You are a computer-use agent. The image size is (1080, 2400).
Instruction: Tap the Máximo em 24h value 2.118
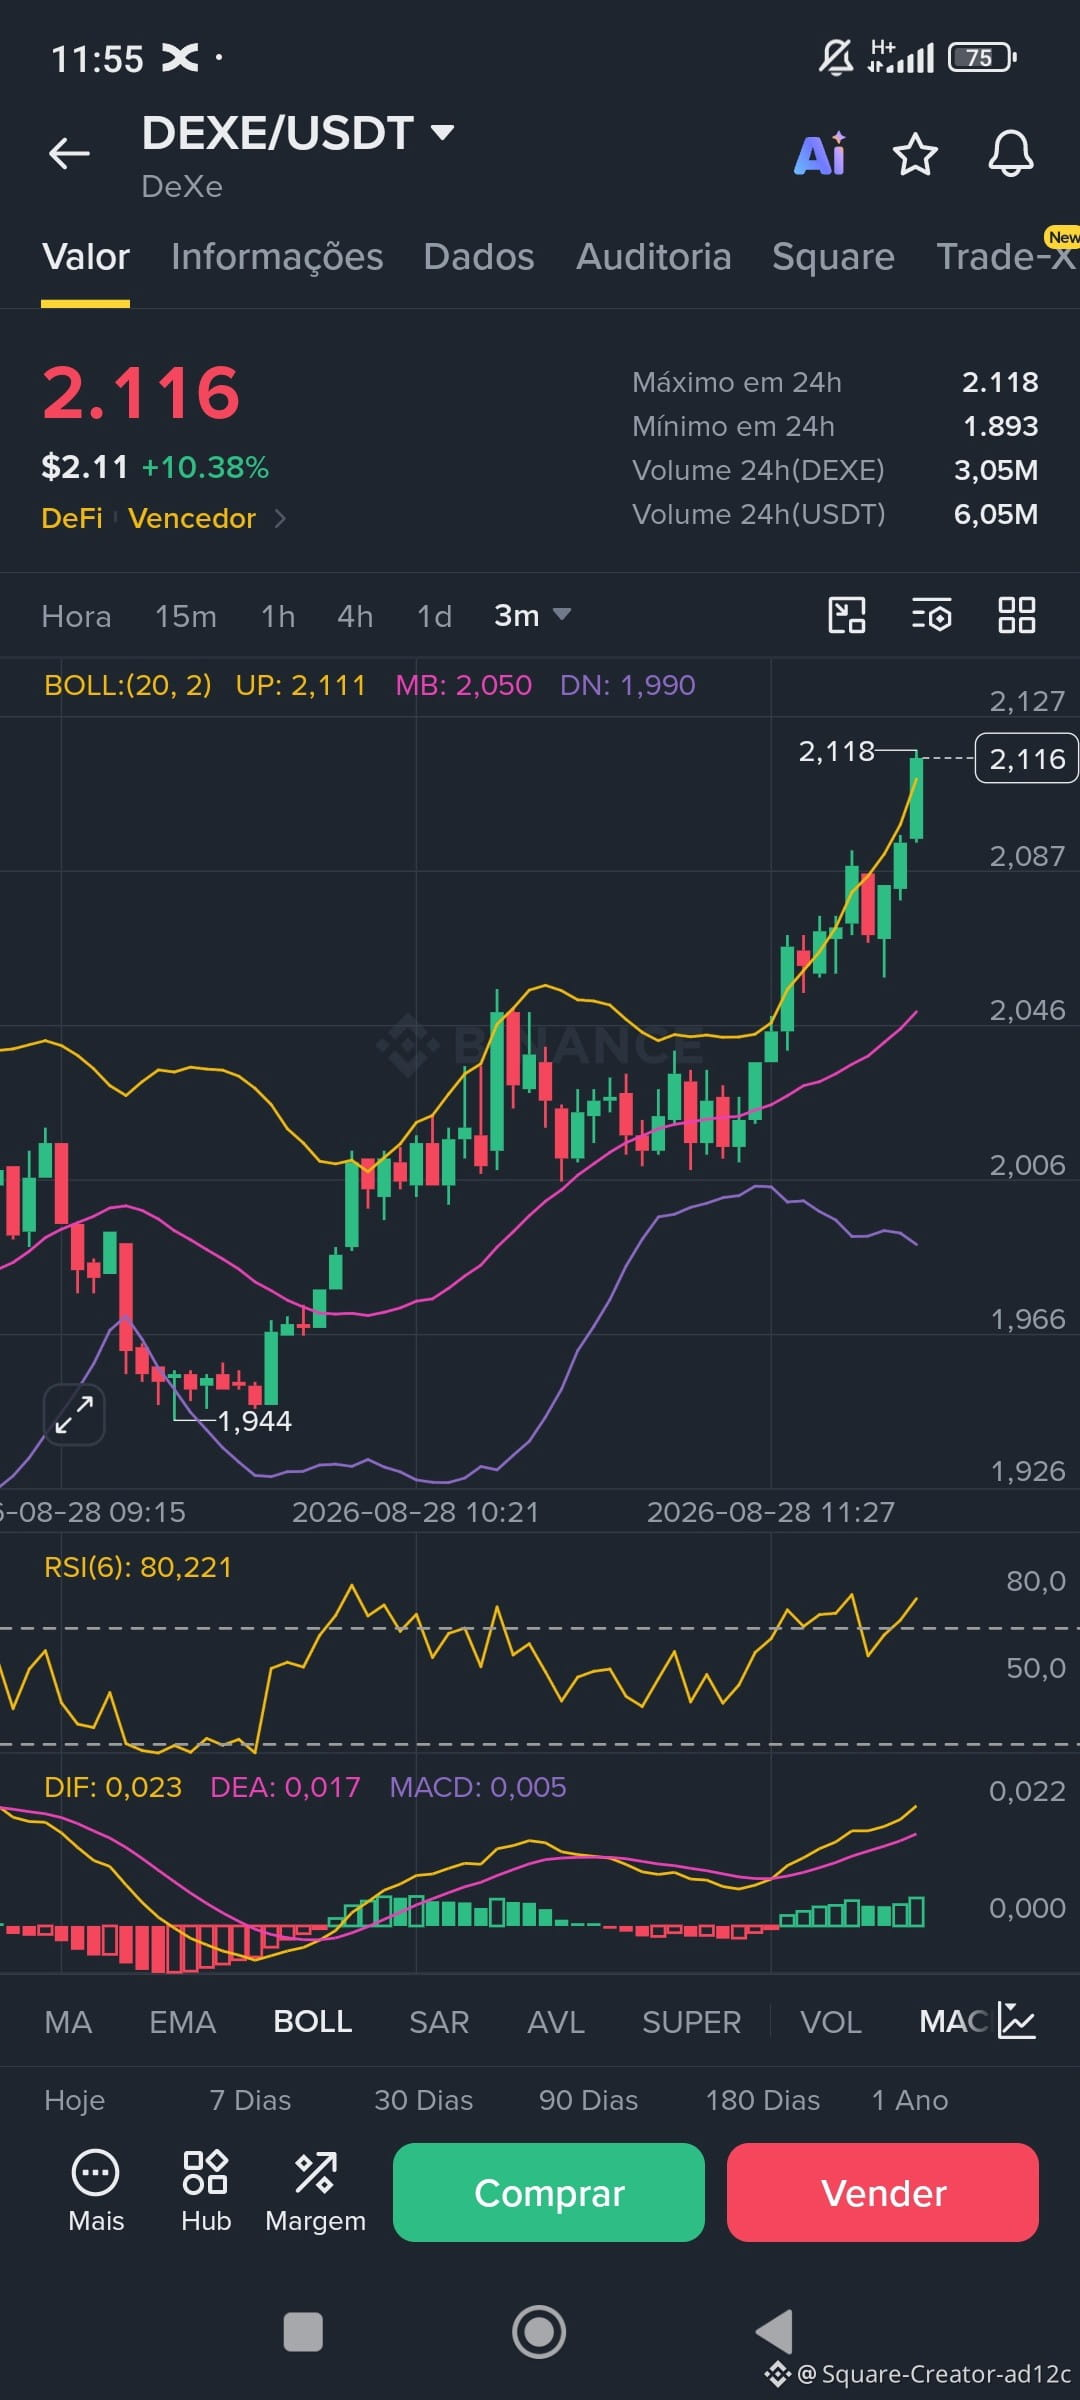point(1000,382)
